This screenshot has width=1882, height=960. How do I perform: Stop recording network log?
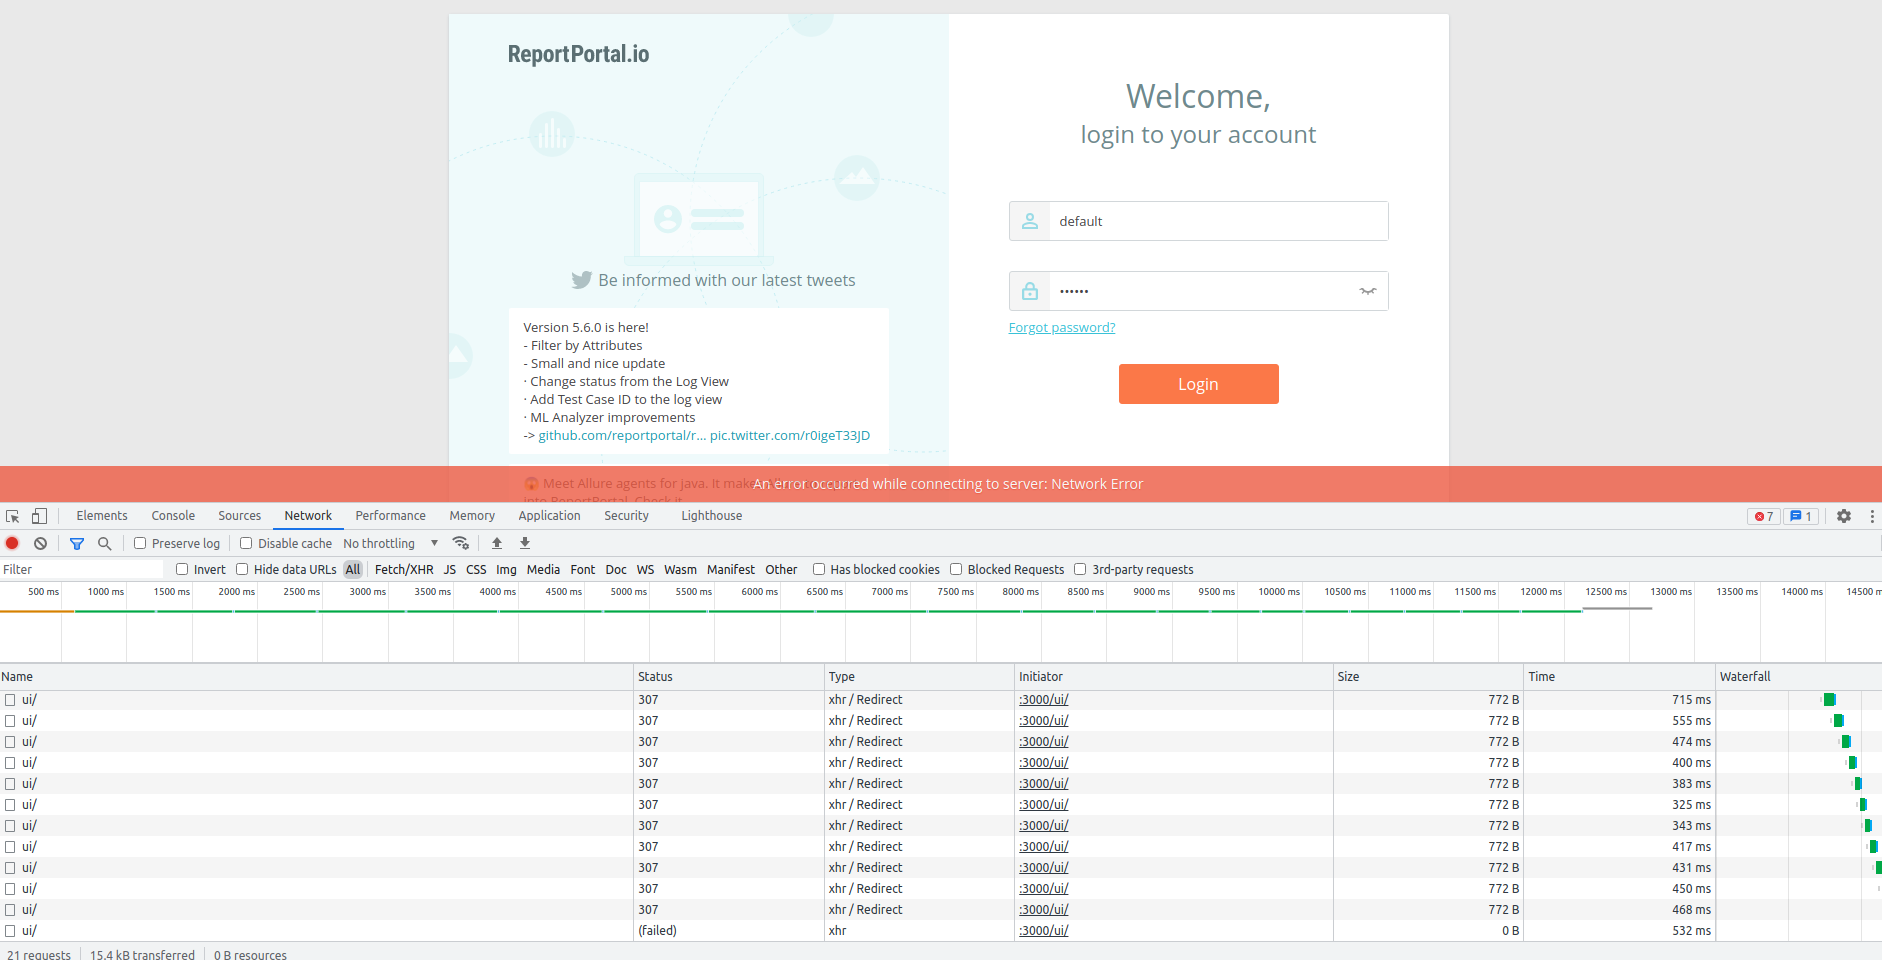(x=13, y=543)
